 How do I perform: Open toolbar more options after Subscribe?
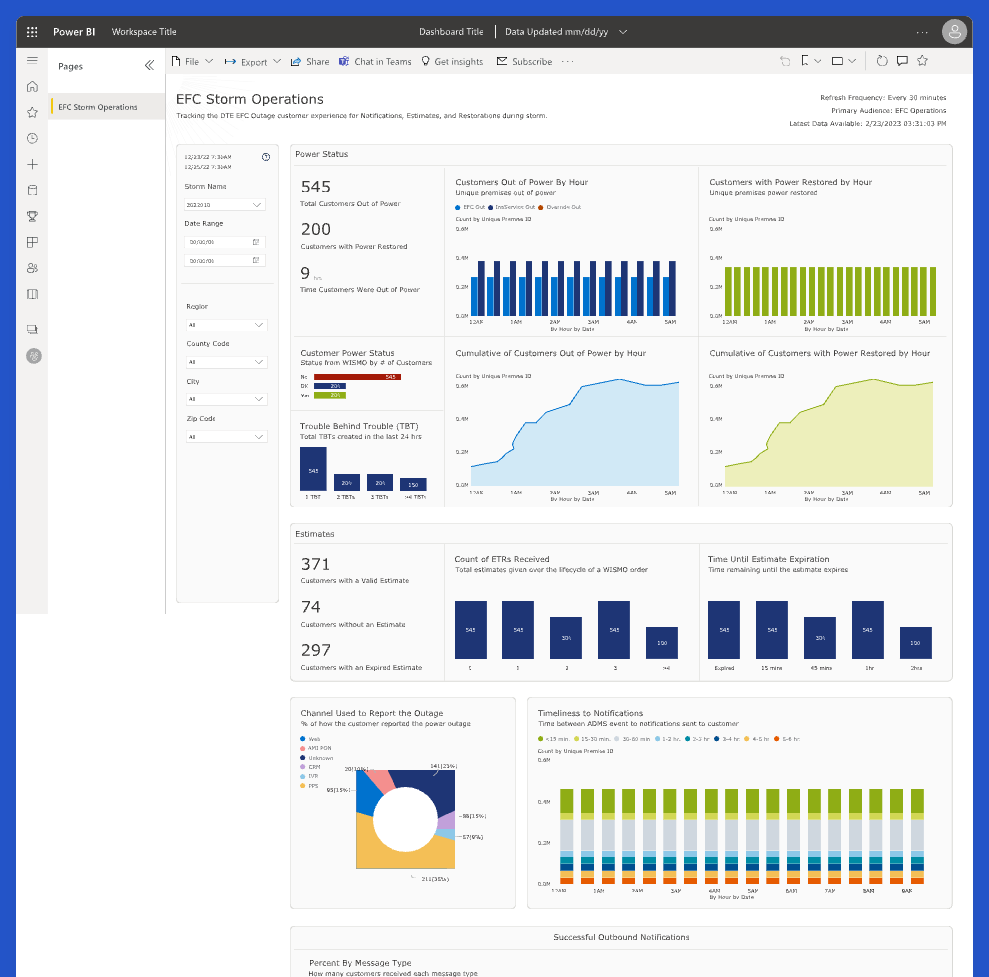click(567, 61)
